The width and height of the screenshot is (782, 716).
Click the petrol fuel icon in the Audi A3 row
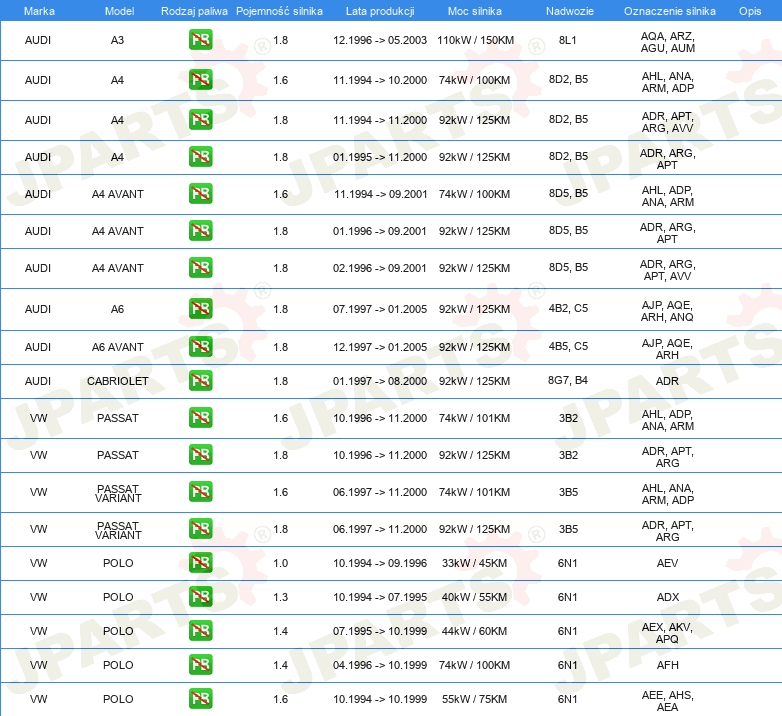[200, 40]
